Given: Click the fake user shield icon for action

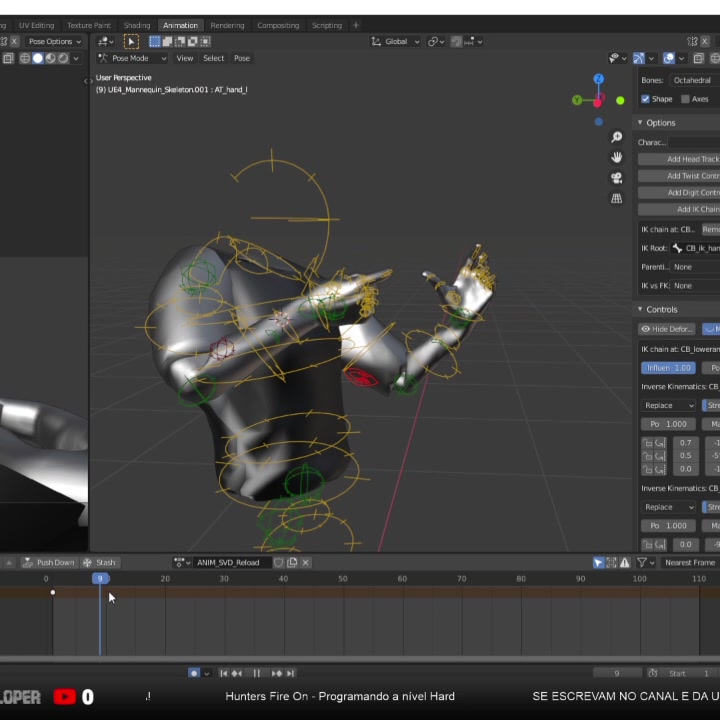Looking at the screenshot, I should 278,562.
